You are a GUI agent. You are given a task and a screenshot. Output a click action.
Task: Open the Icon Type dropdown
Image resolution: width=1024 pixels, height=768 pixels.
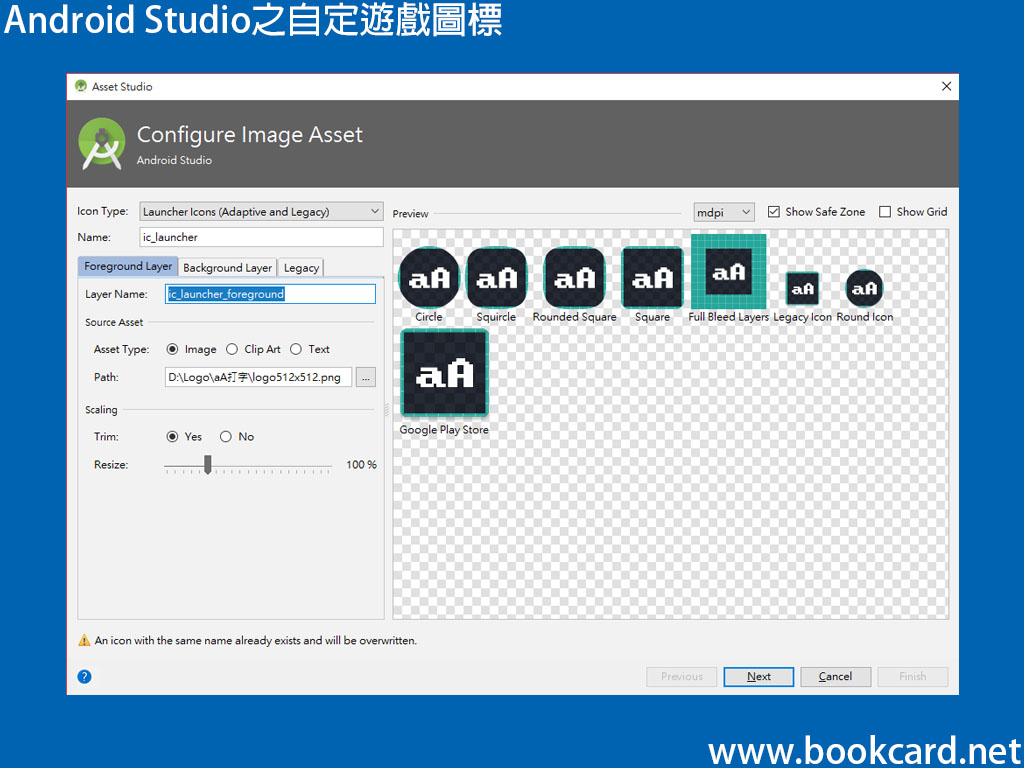click(260, 211)
